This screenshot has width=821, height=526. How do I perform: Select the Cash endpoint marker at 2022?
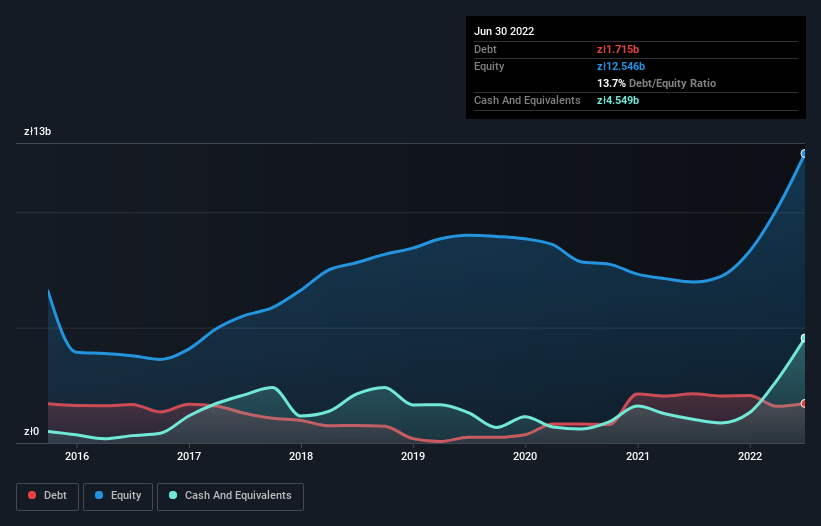[x=804, y=339]
